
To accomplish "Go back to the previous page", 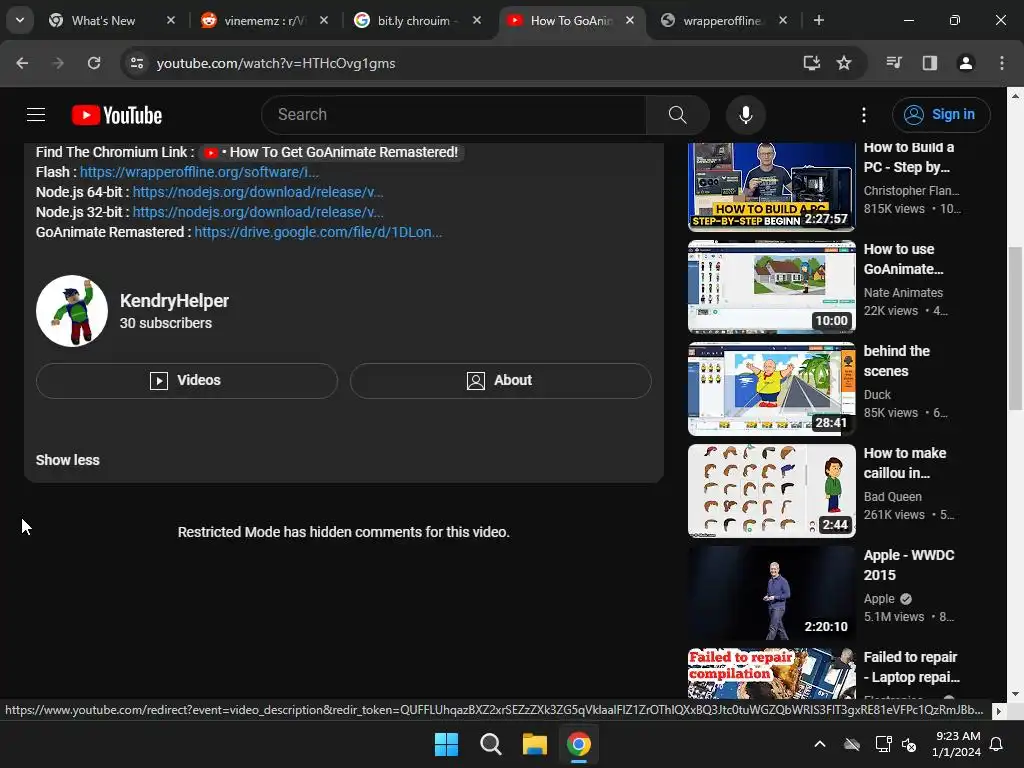I will tap(22, 63).
